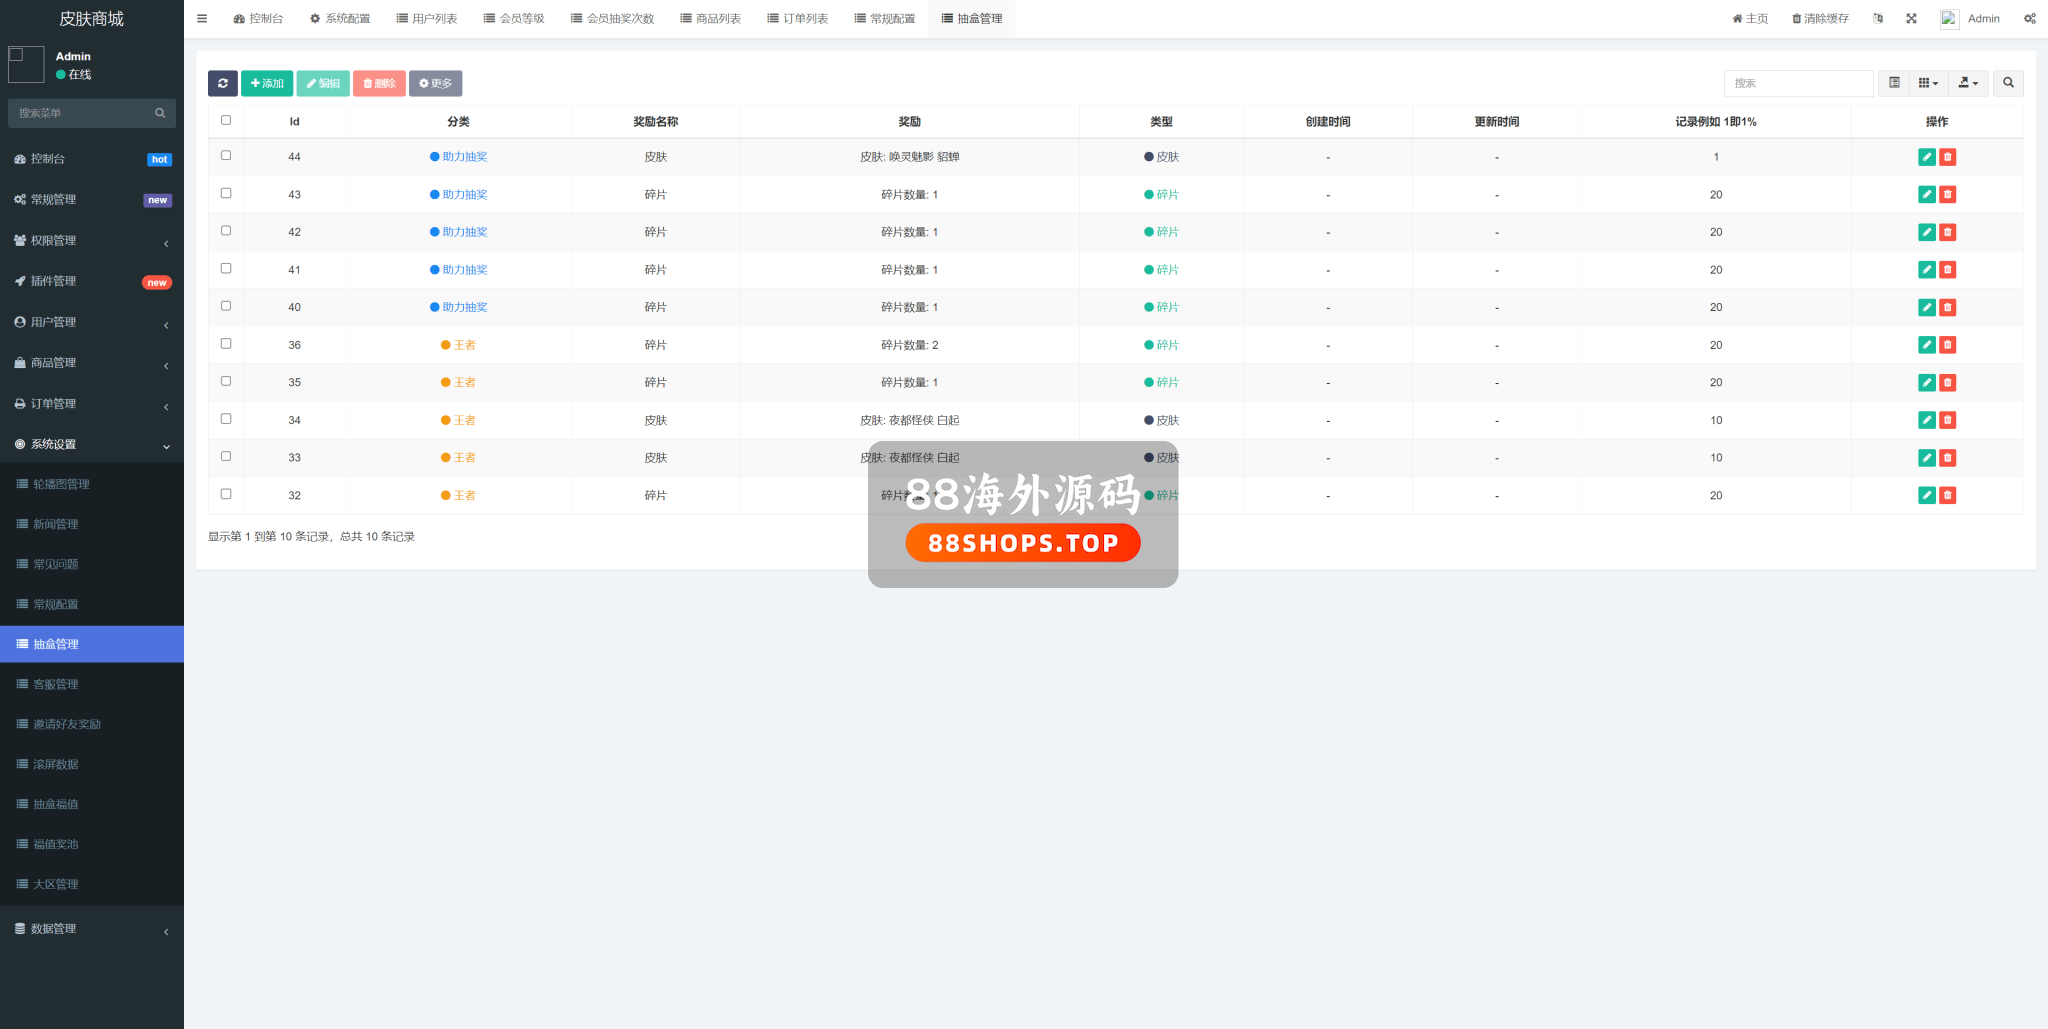This screenshot has height=1029, width=2048.
Task: Open the column visibility grid dropdown
Action: (1928, 83)
